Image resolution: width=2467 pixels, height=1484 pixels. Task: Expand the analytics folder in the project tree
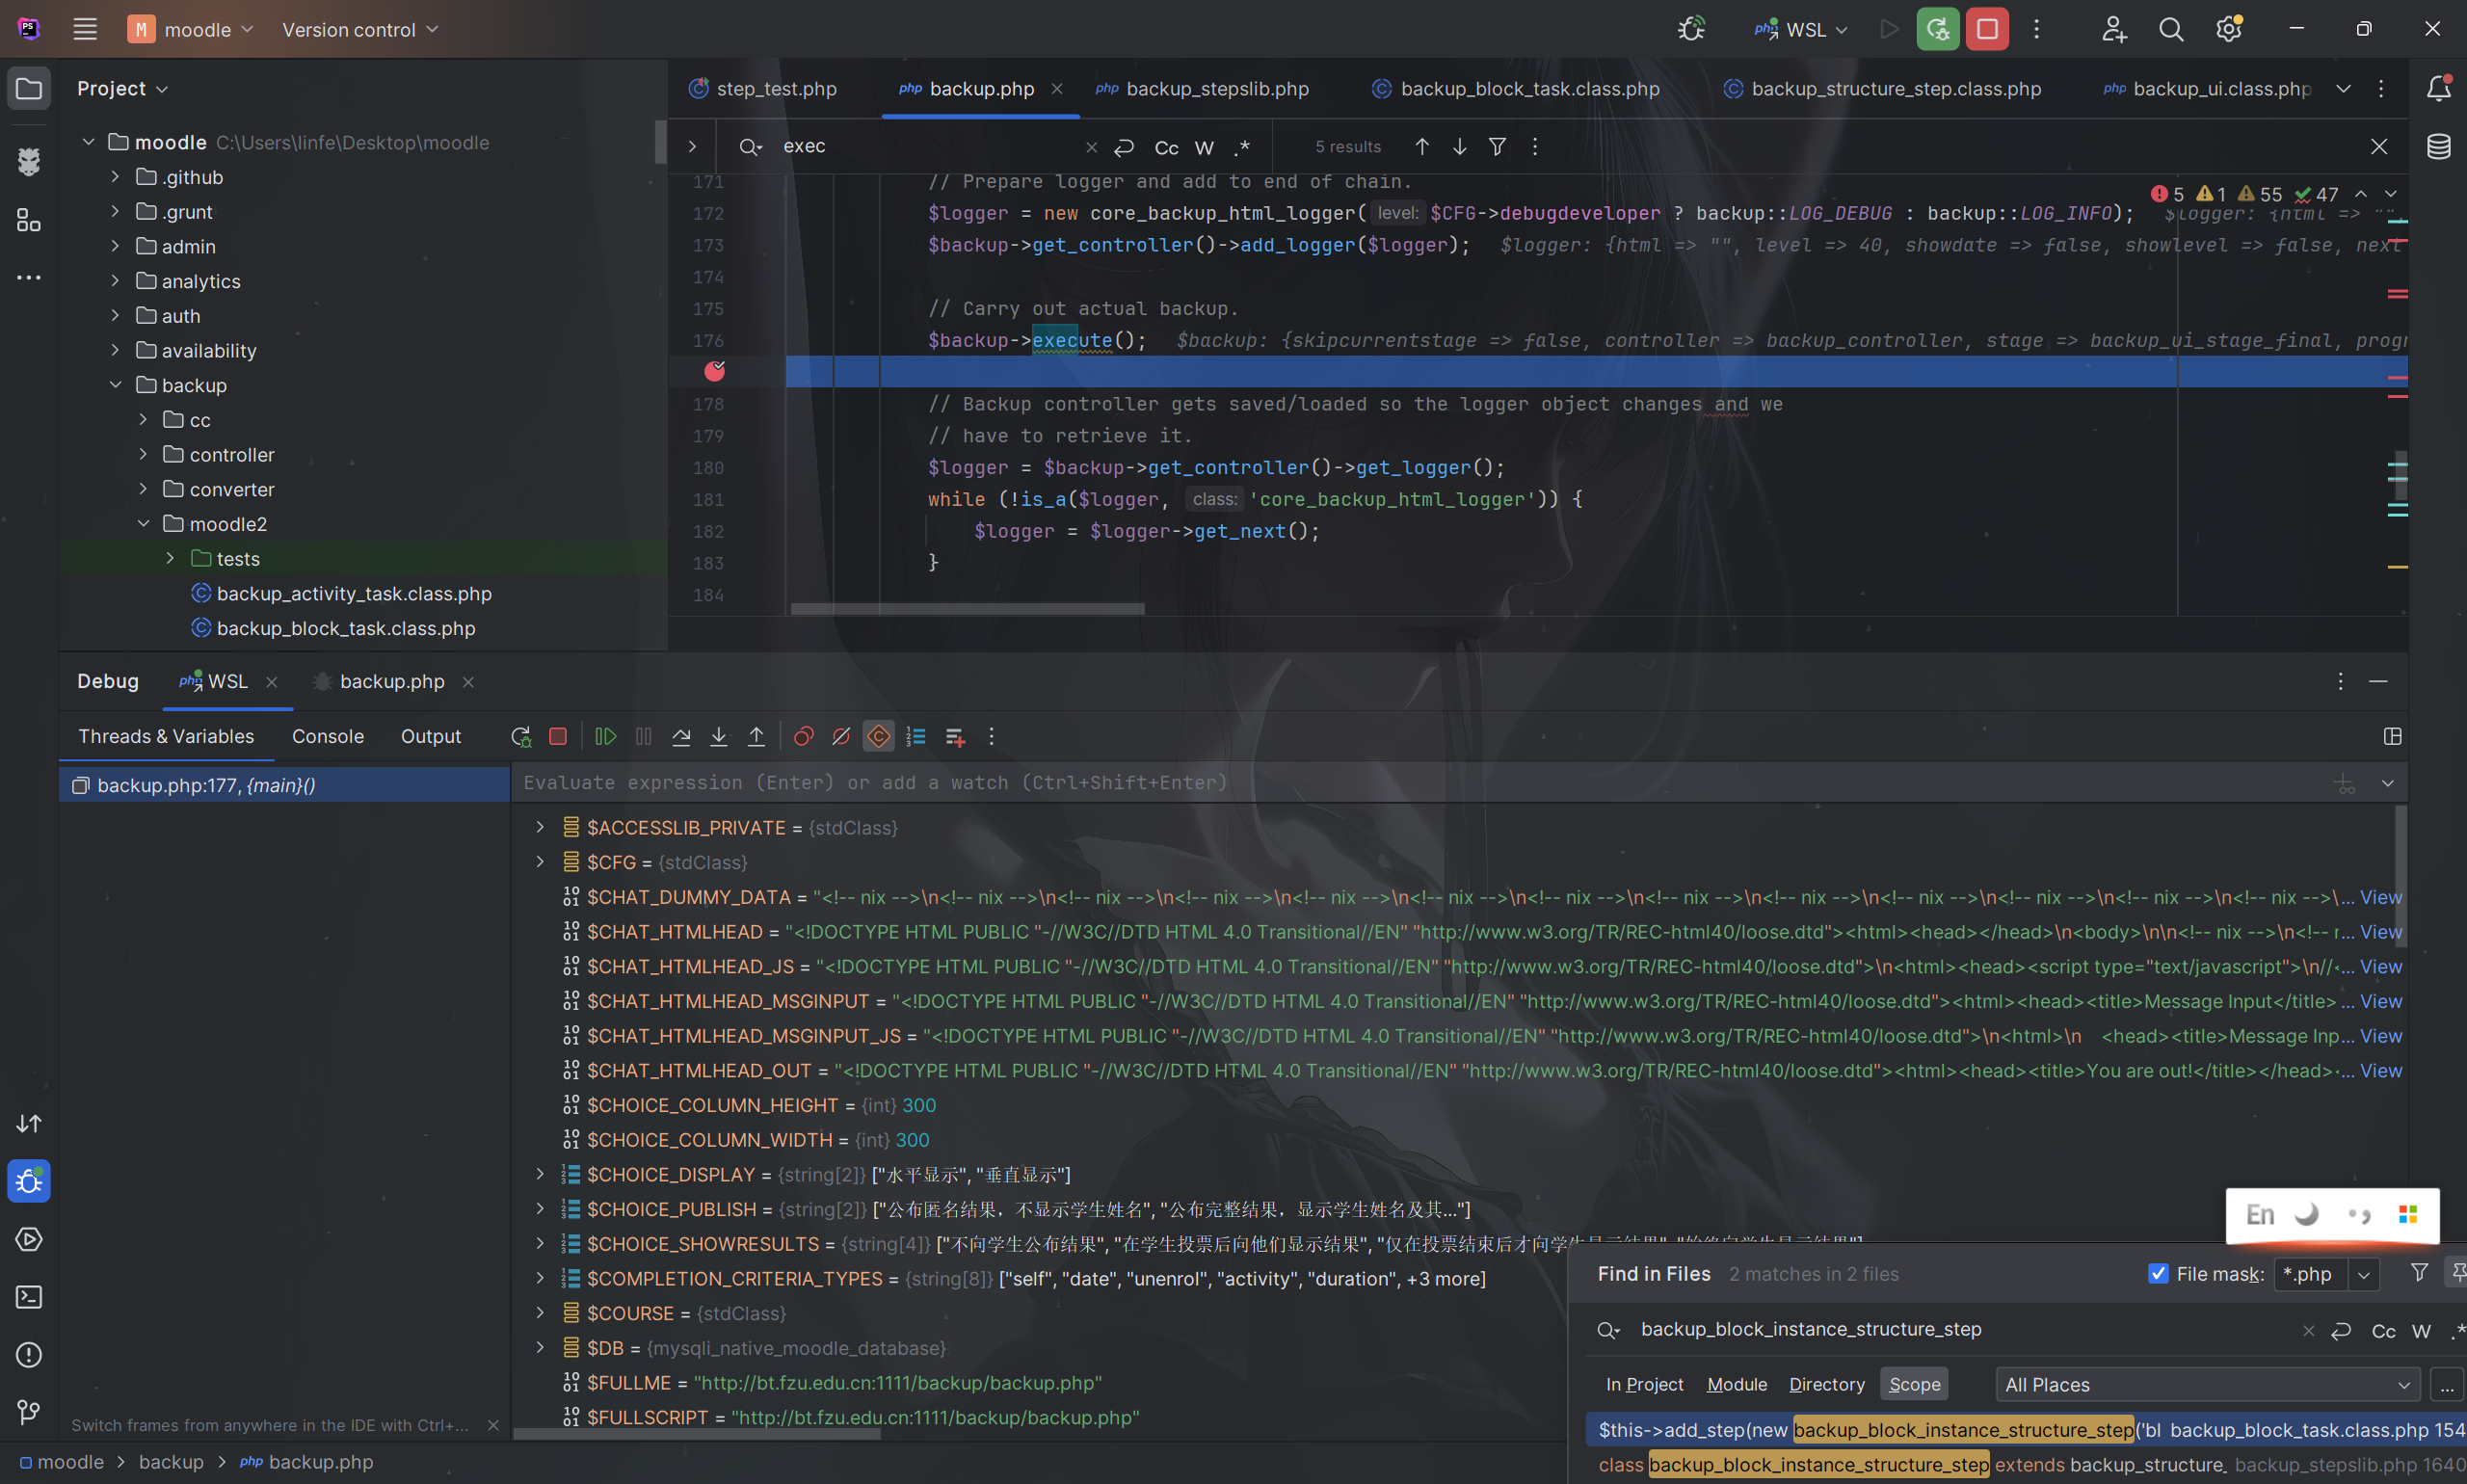115,281
